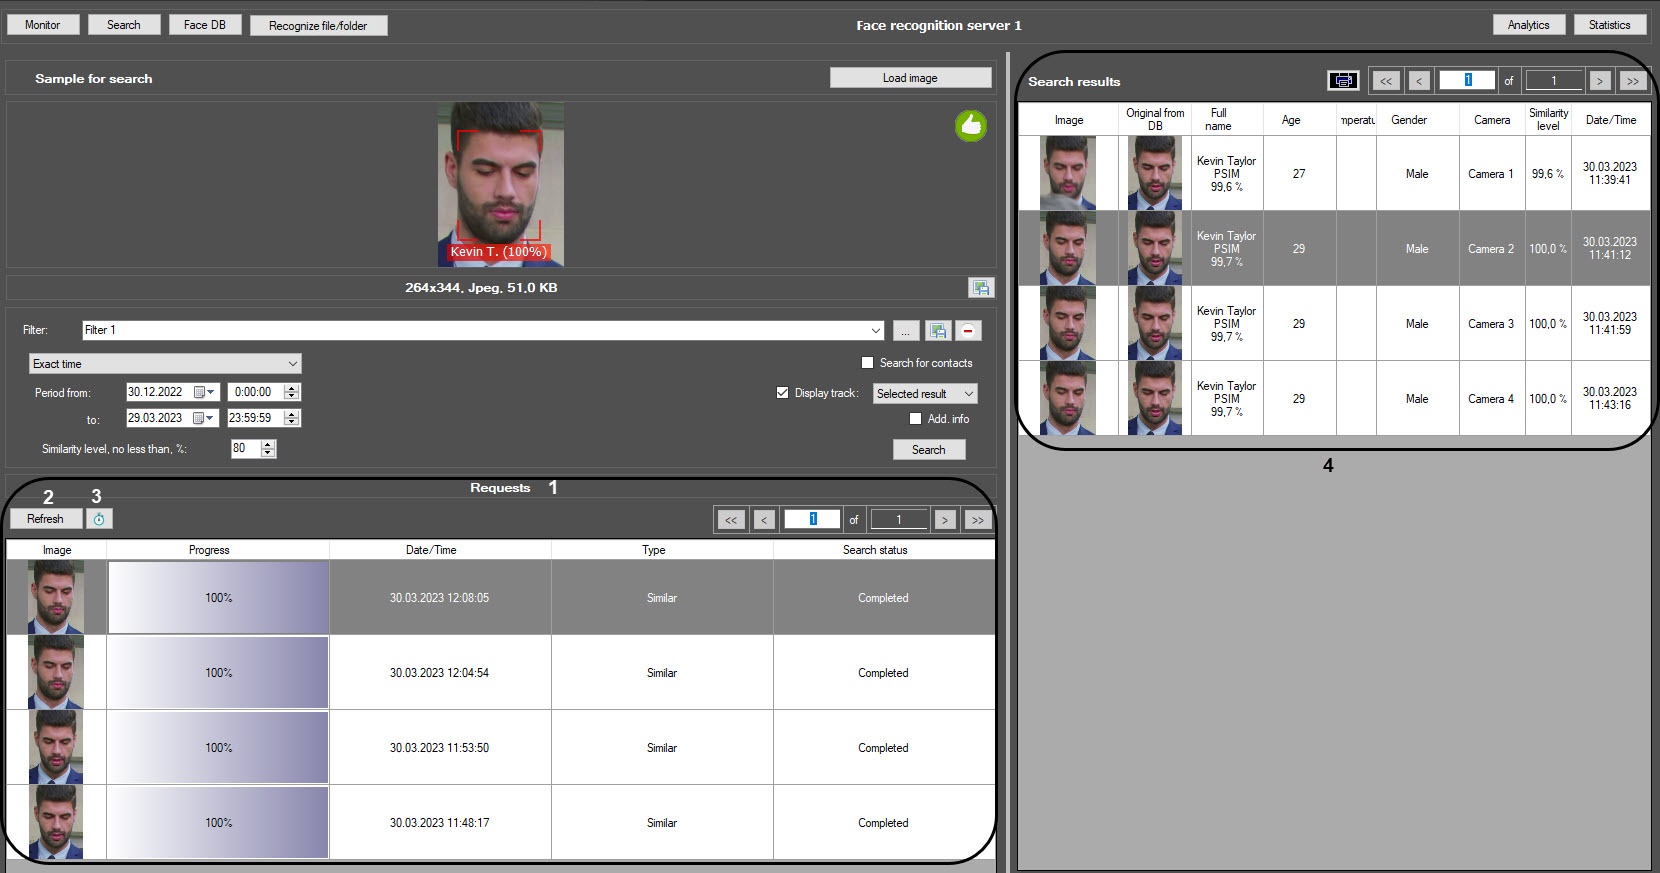This screenshot has width=1660, height=873.
Task: Tick the Add. info checkbox
Action: [x=915, y=419]
